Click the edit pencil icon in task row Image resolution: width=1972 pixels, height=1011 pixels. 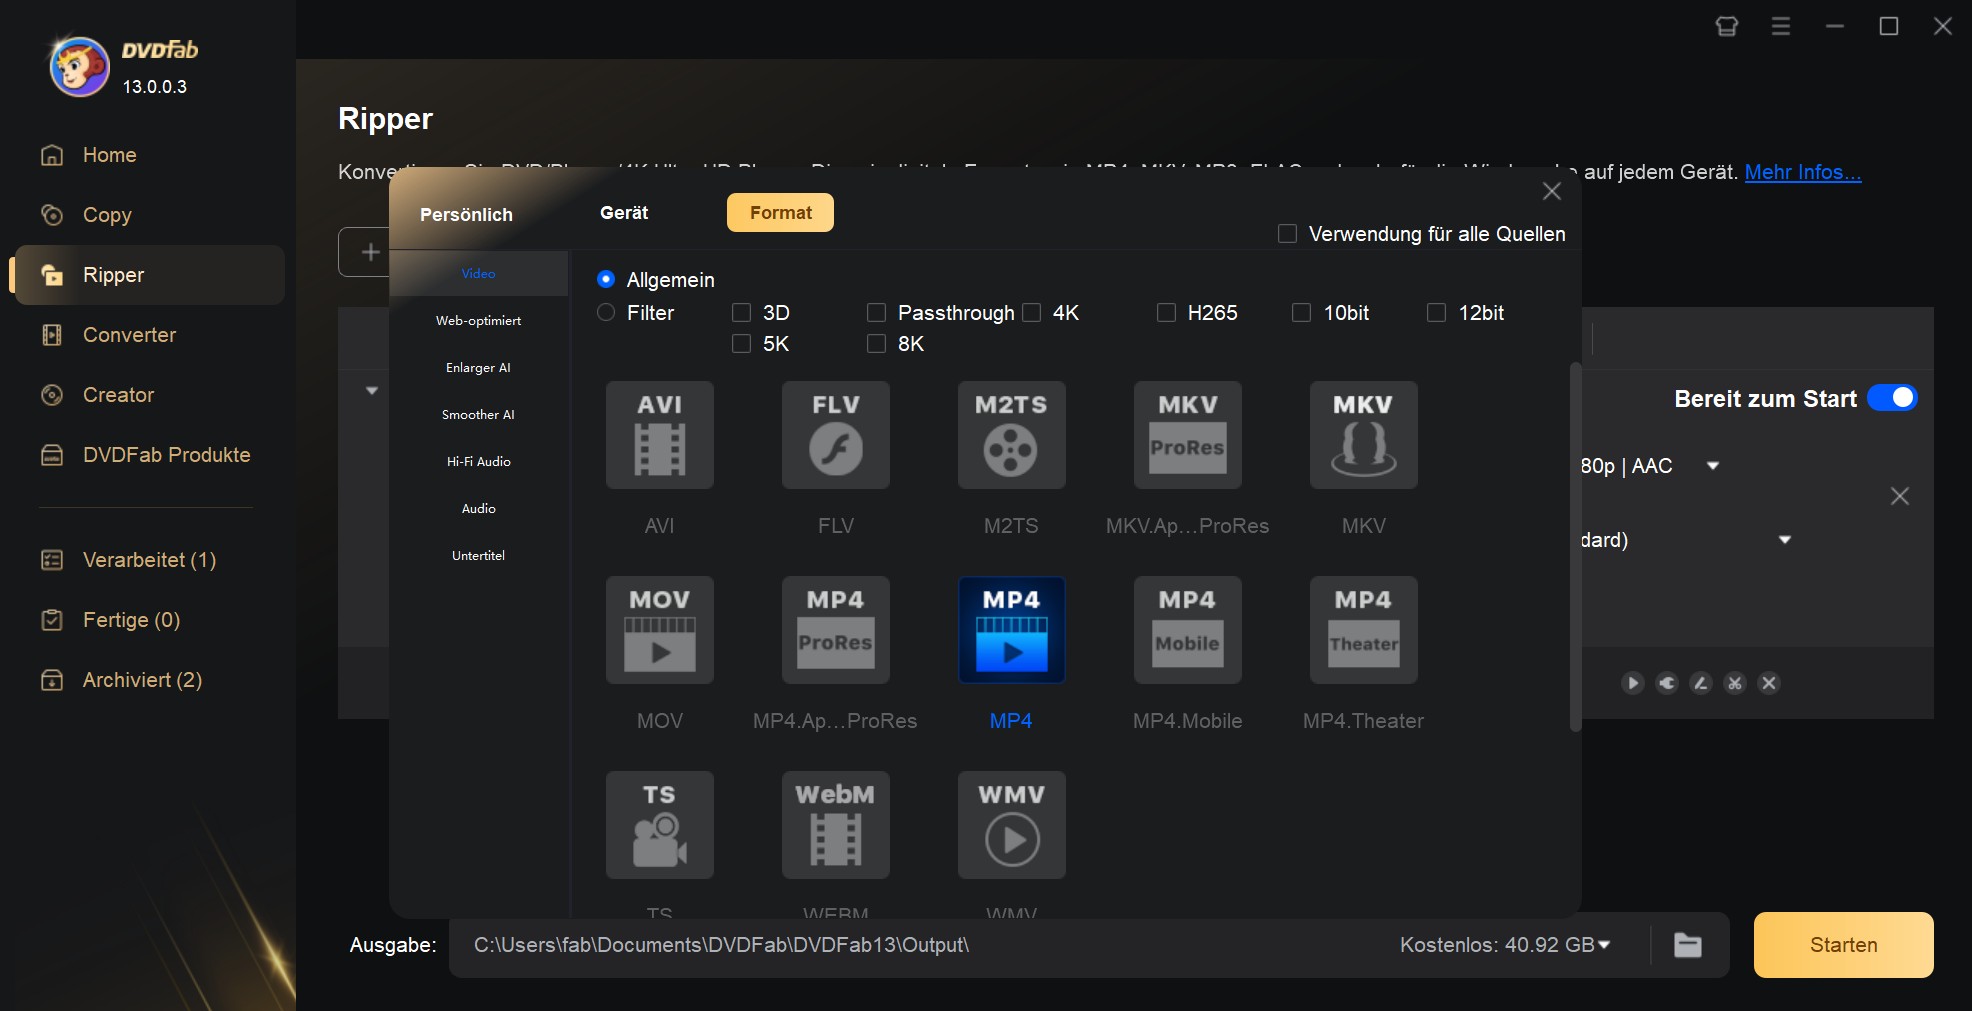(1701, 683)
